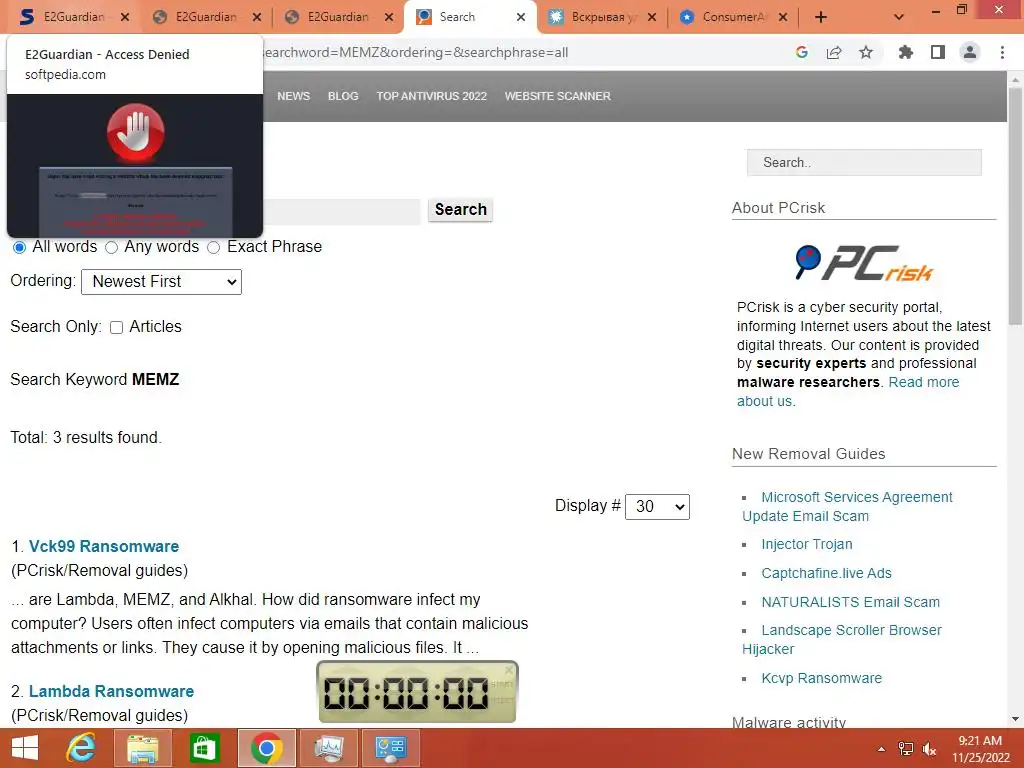This screenshot has width=1024, height=768.
Task: Close the ConsumerA tab
Action: [x=783, y=17]
